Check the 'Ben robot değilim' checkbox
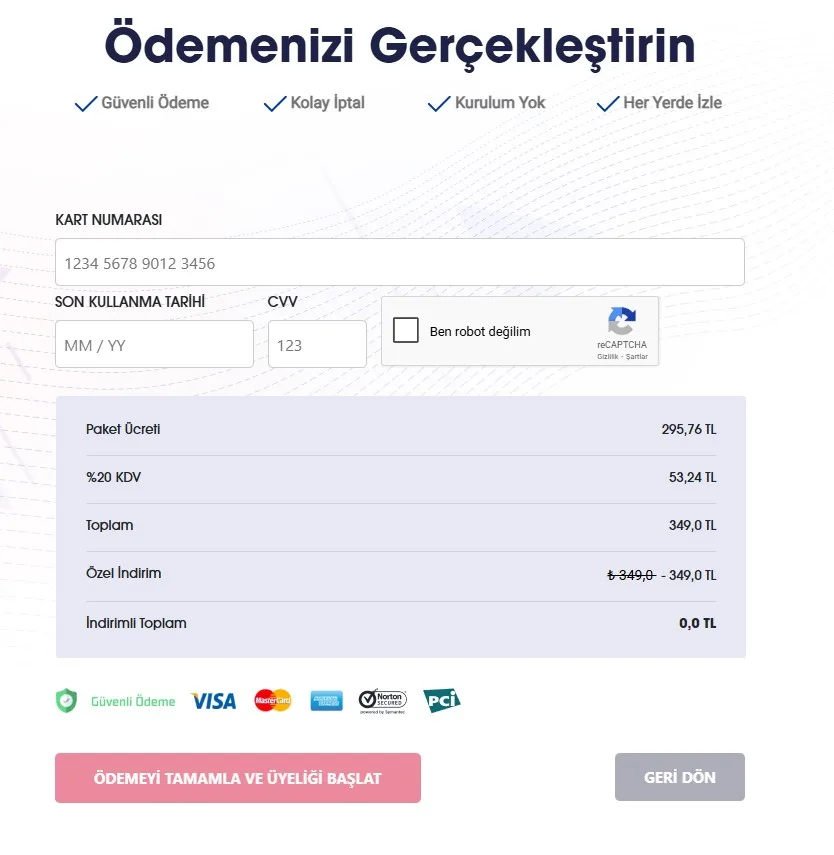Screen dimensions: 834x855 (x=406, y=331)
